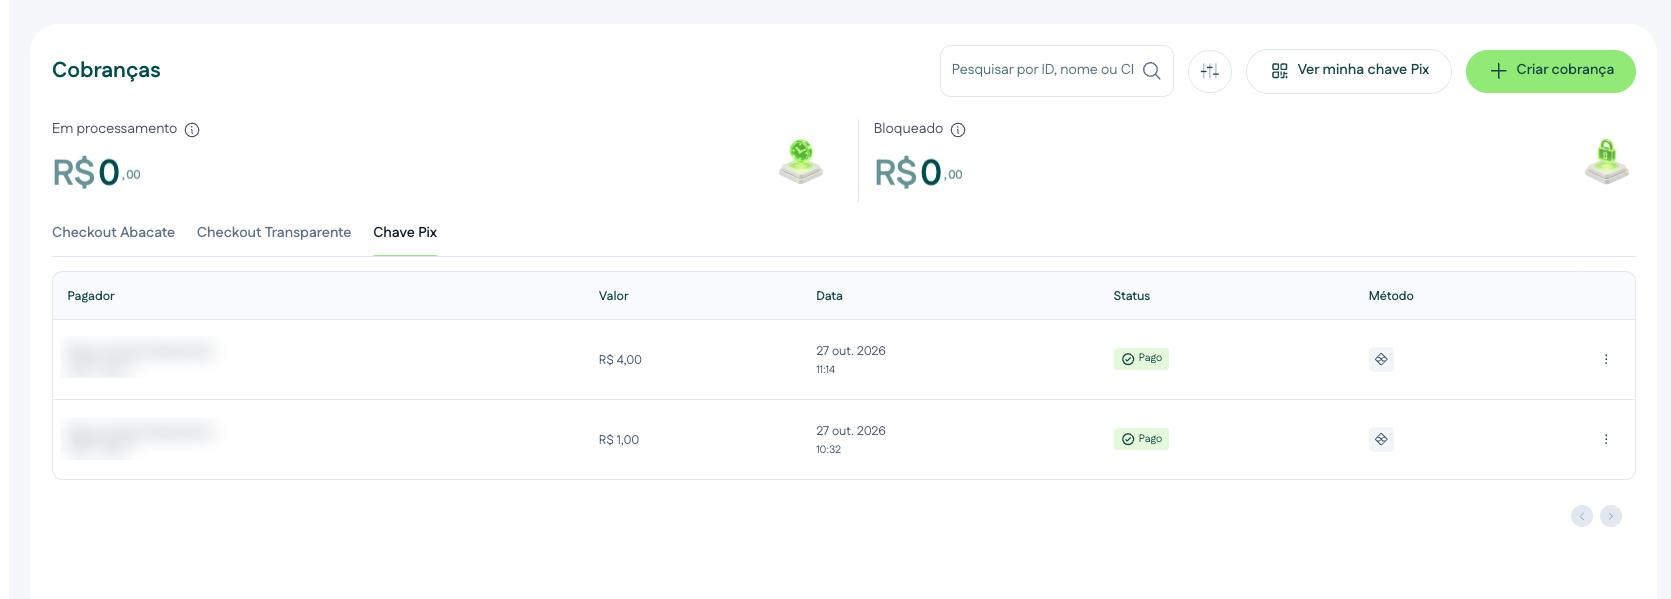Select the Chave Pix tab

405,232
